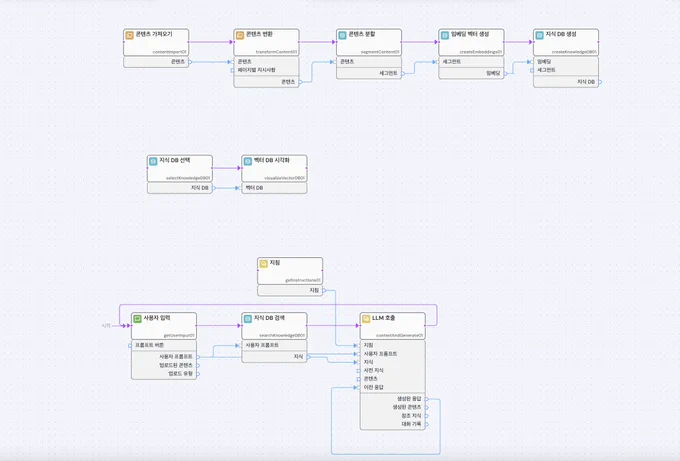Click the 이전 응답 input row
680x461 pixels.
coord(392,388)
